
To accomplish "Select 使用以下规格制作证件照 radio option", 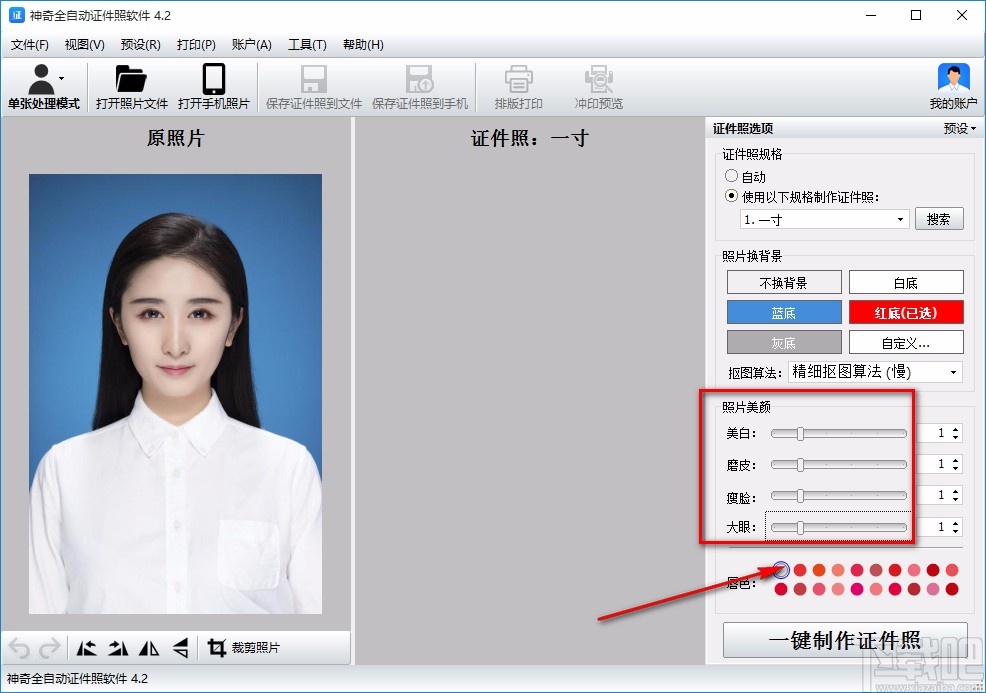I will 732,196.
